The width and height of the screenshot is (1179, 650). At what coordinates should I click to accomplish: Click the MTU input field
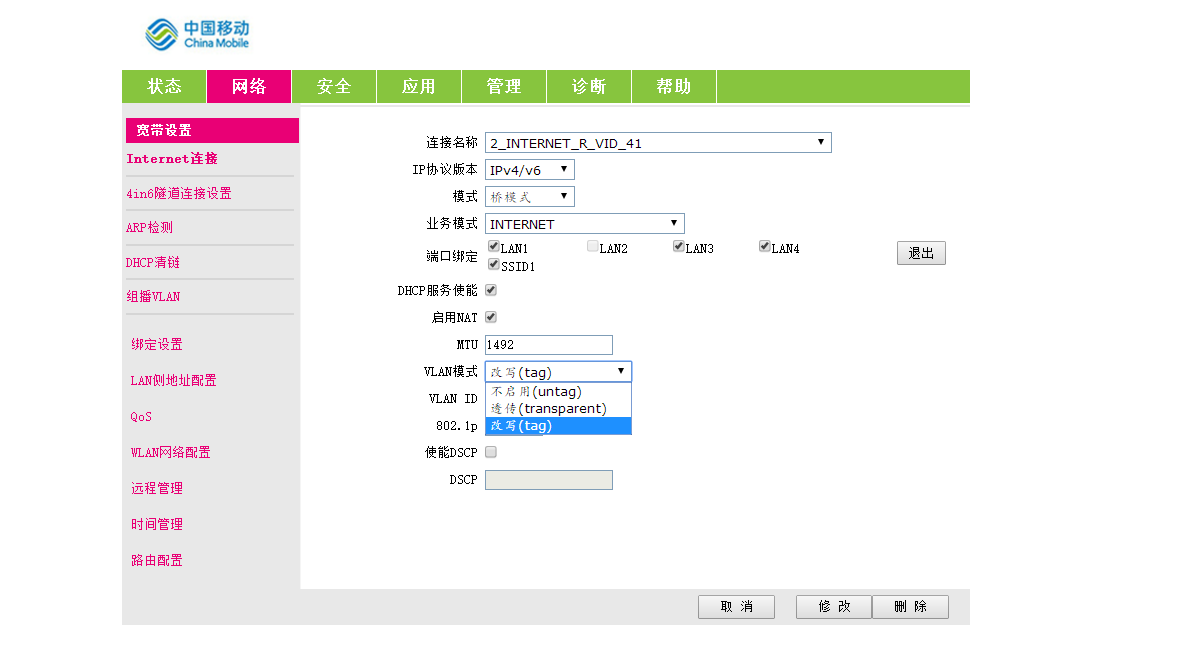click(x=549, y=345)
